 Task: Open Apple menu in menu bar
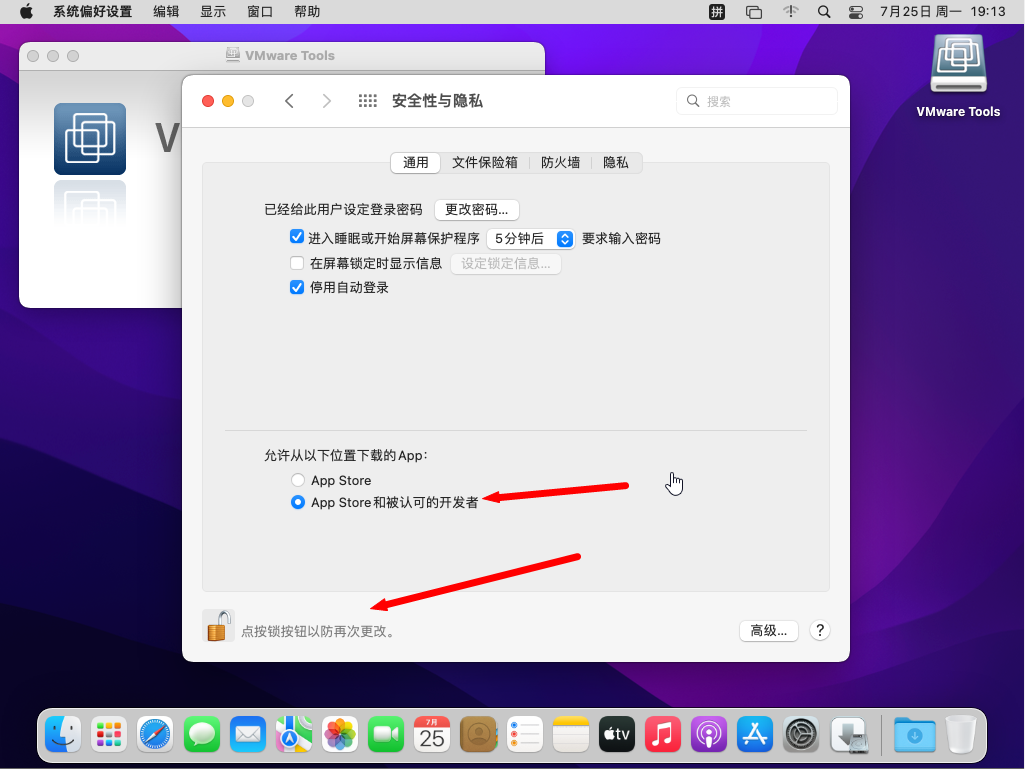(26, 12)
